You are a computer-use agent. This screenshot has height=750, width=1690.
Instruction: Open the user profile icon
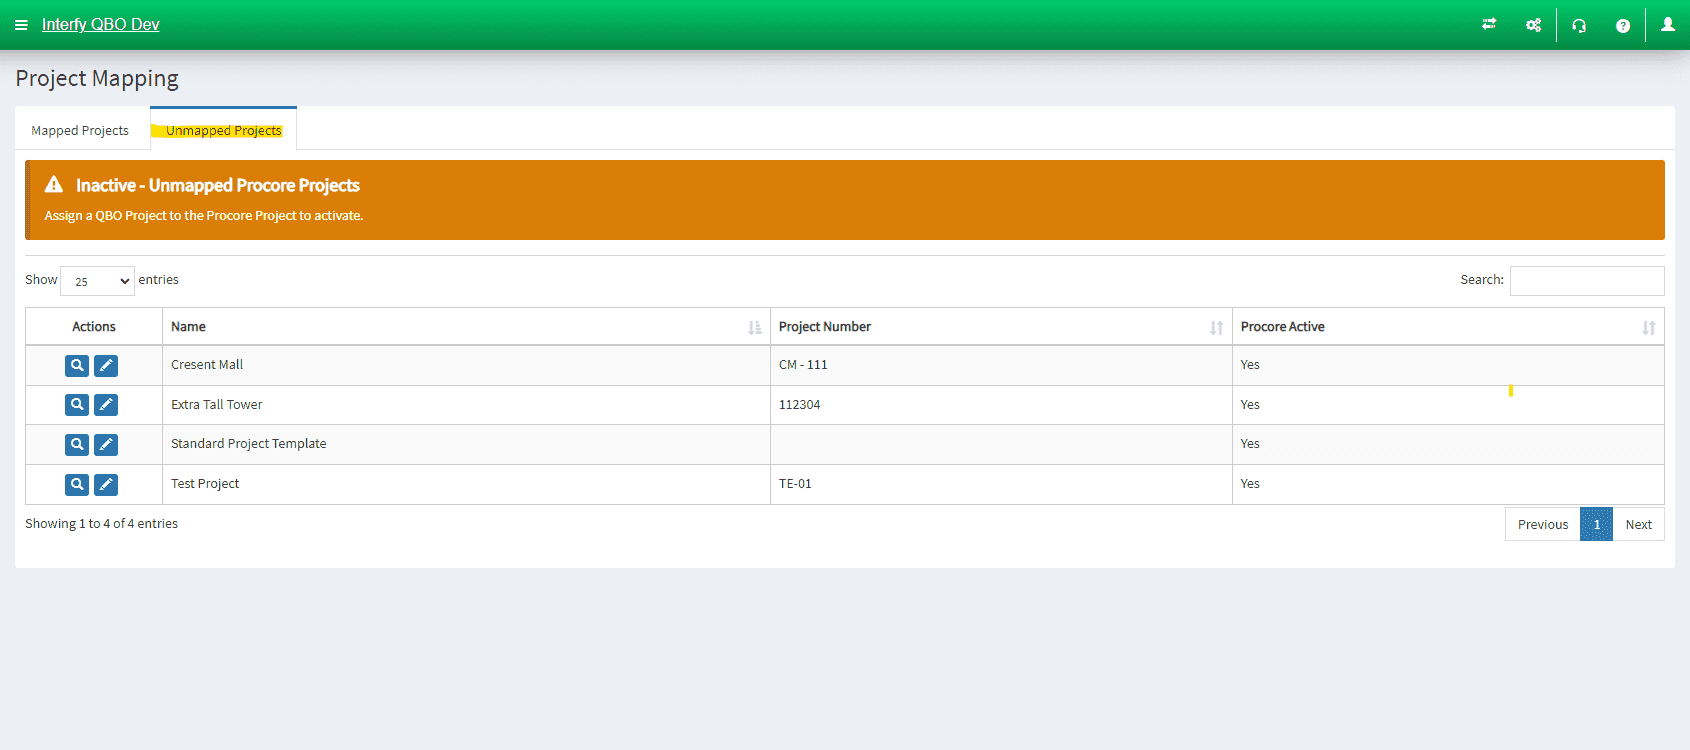[x=1668, y=25]
